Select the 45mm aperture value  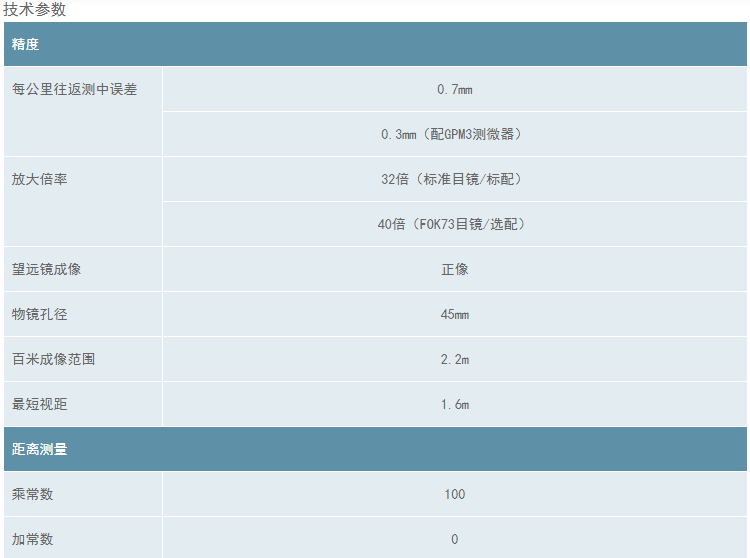point(454,315)
